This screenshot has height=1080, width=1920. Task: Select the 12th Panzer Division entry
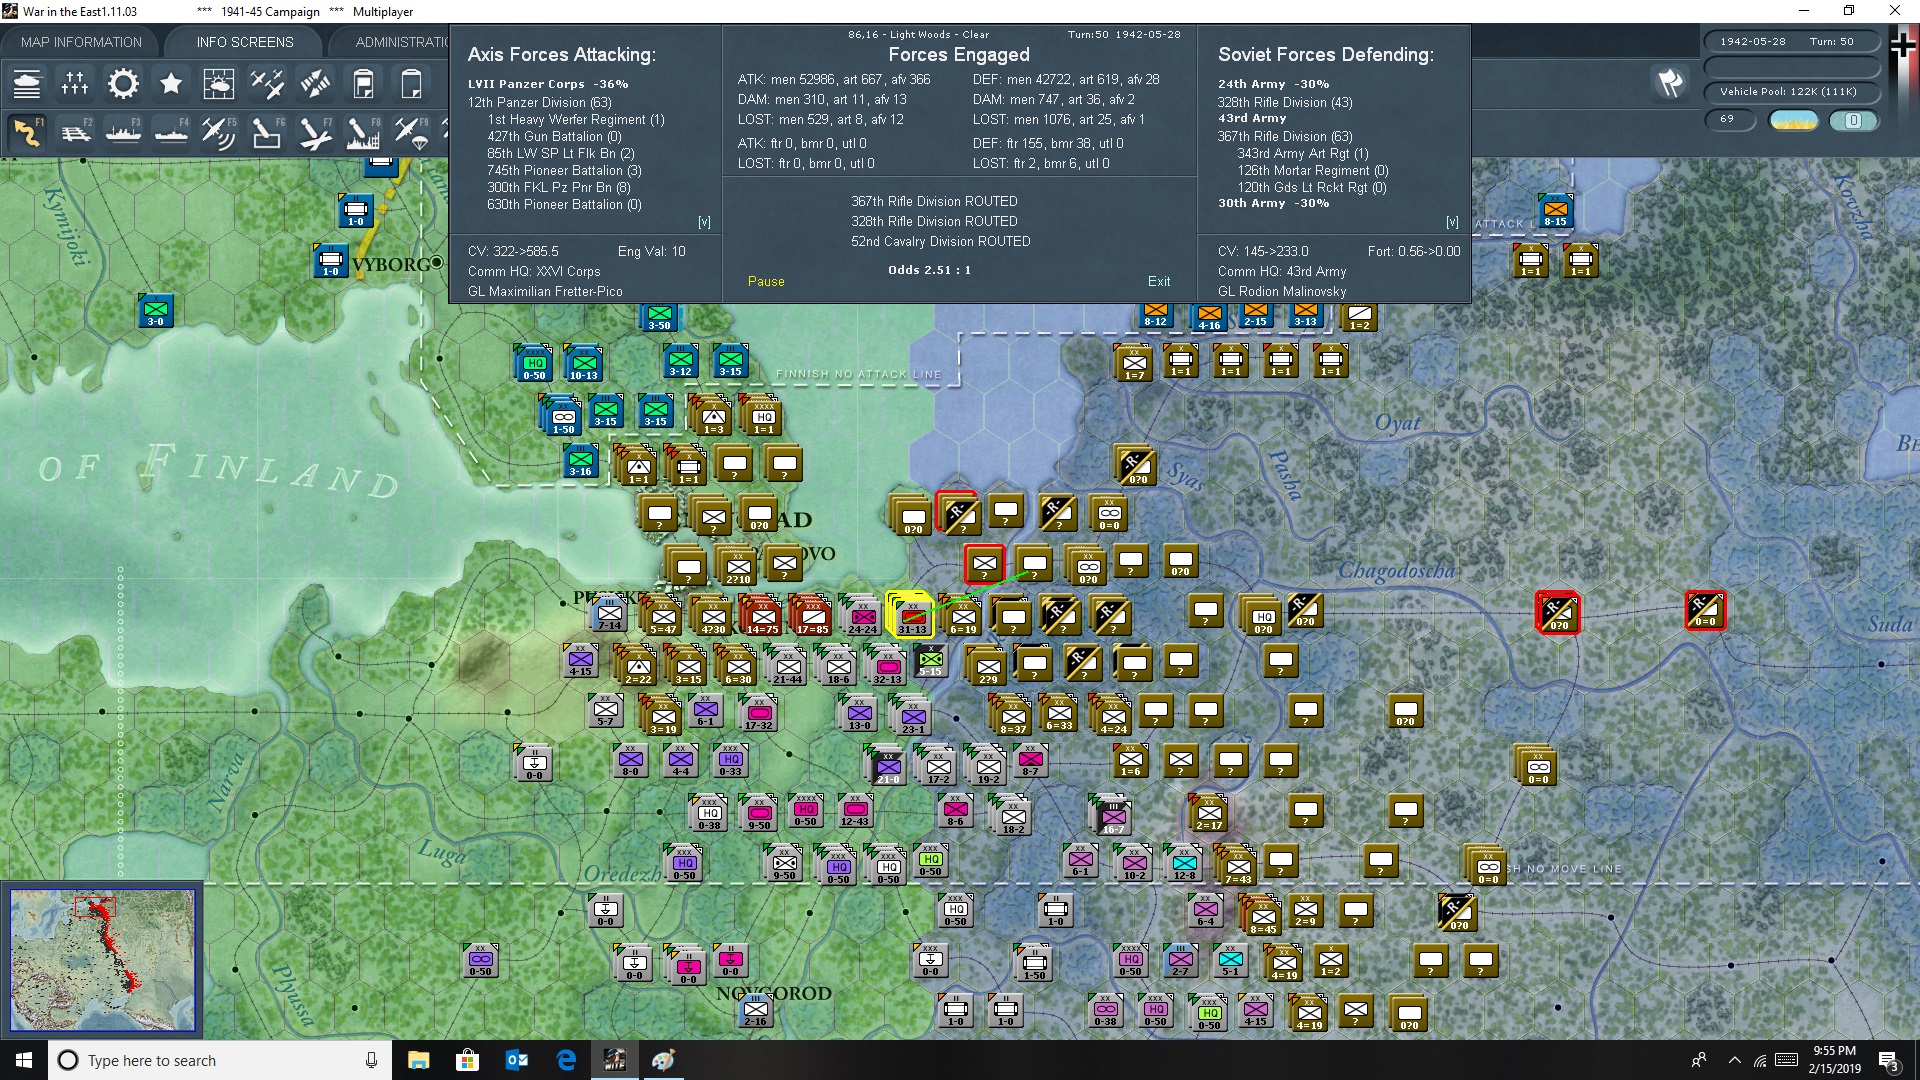[540, 102]
